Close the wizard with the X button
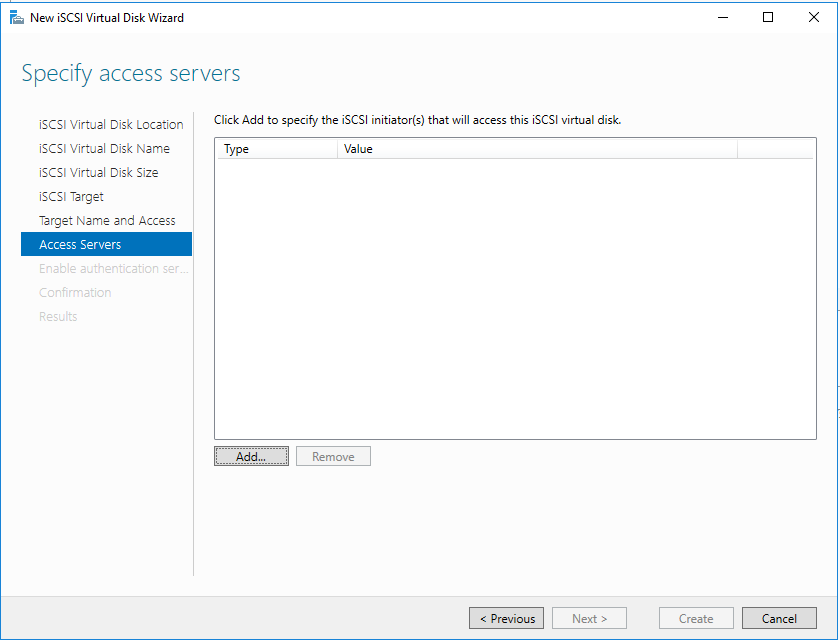The image size is (840, 640). [x=814, y=17]
